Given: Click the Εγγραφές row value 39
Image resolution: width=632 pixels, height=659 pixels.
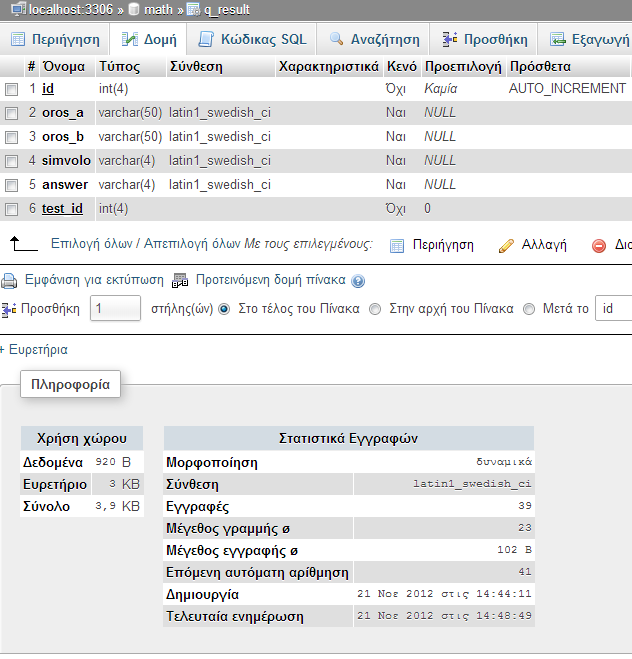Looking at the screenshot, I should tap(525, 506).
